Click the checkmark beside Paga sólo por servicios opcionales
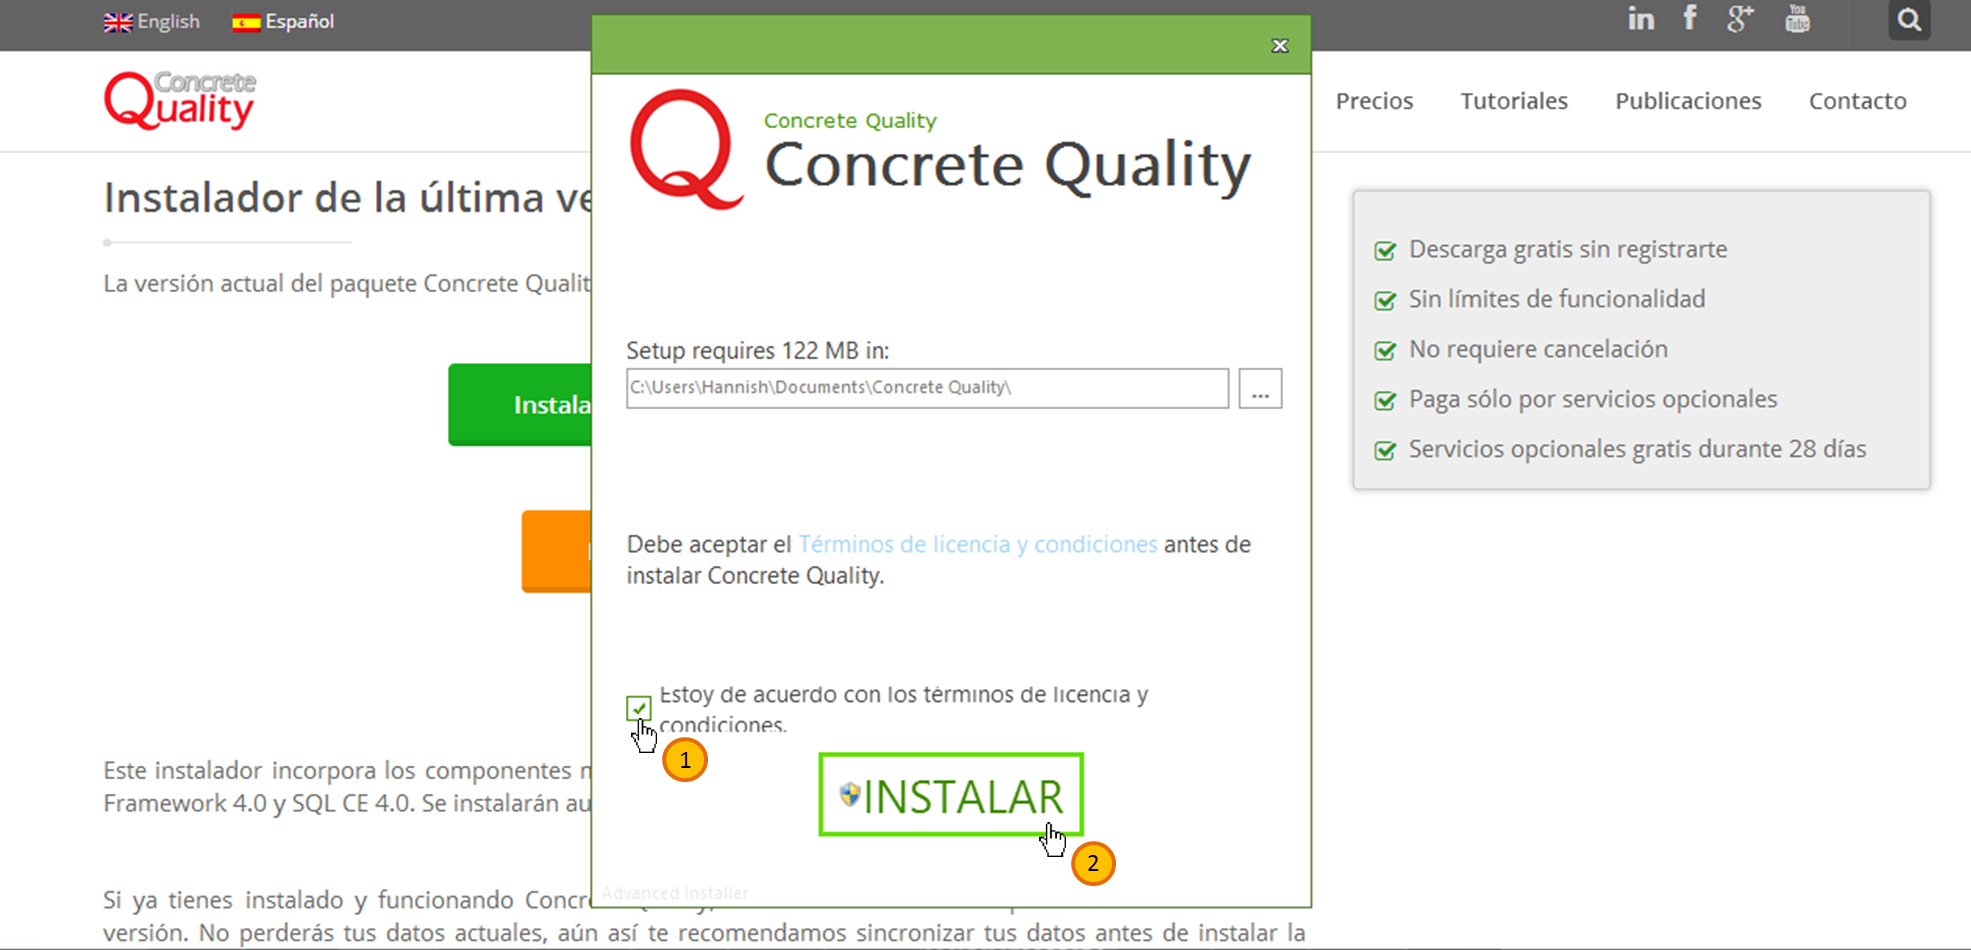This screenshot has height=950, width=1971. tap(1385, 400)
